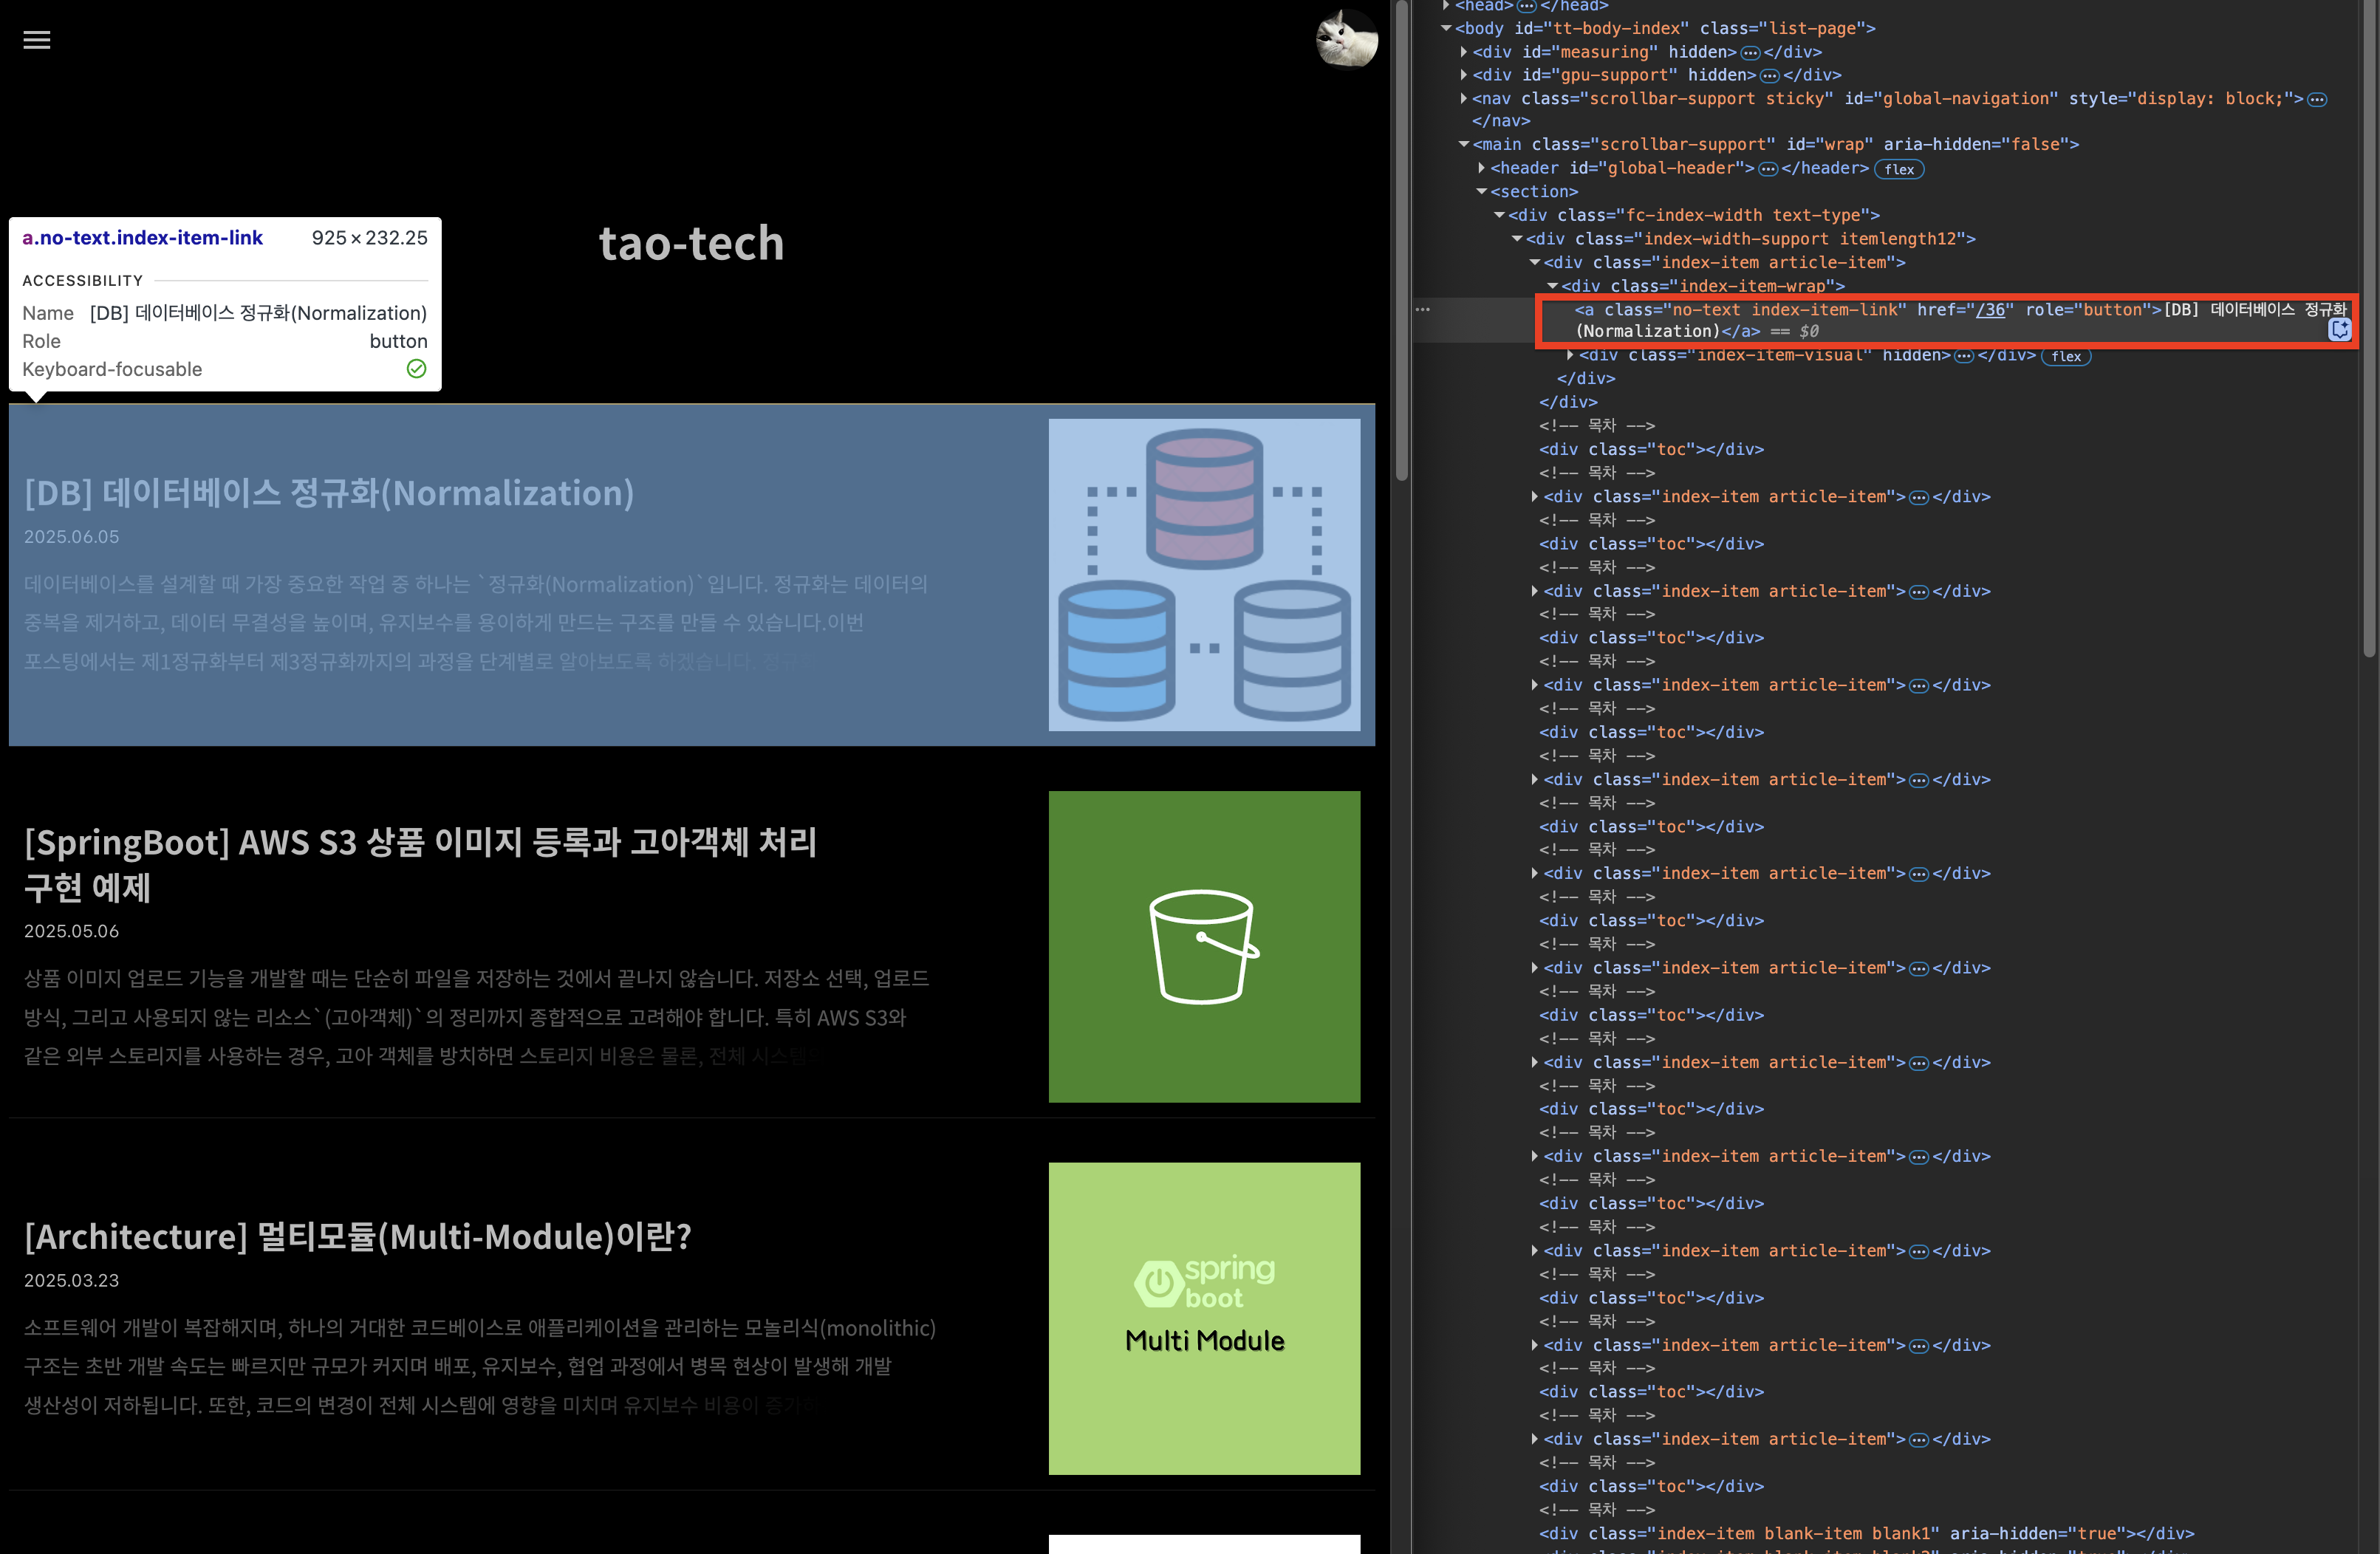Screen dimensions: 2380x1554
Task: Collapse the body tt-body-index node
Action: pyautogui.click(x=1446, y=28)
